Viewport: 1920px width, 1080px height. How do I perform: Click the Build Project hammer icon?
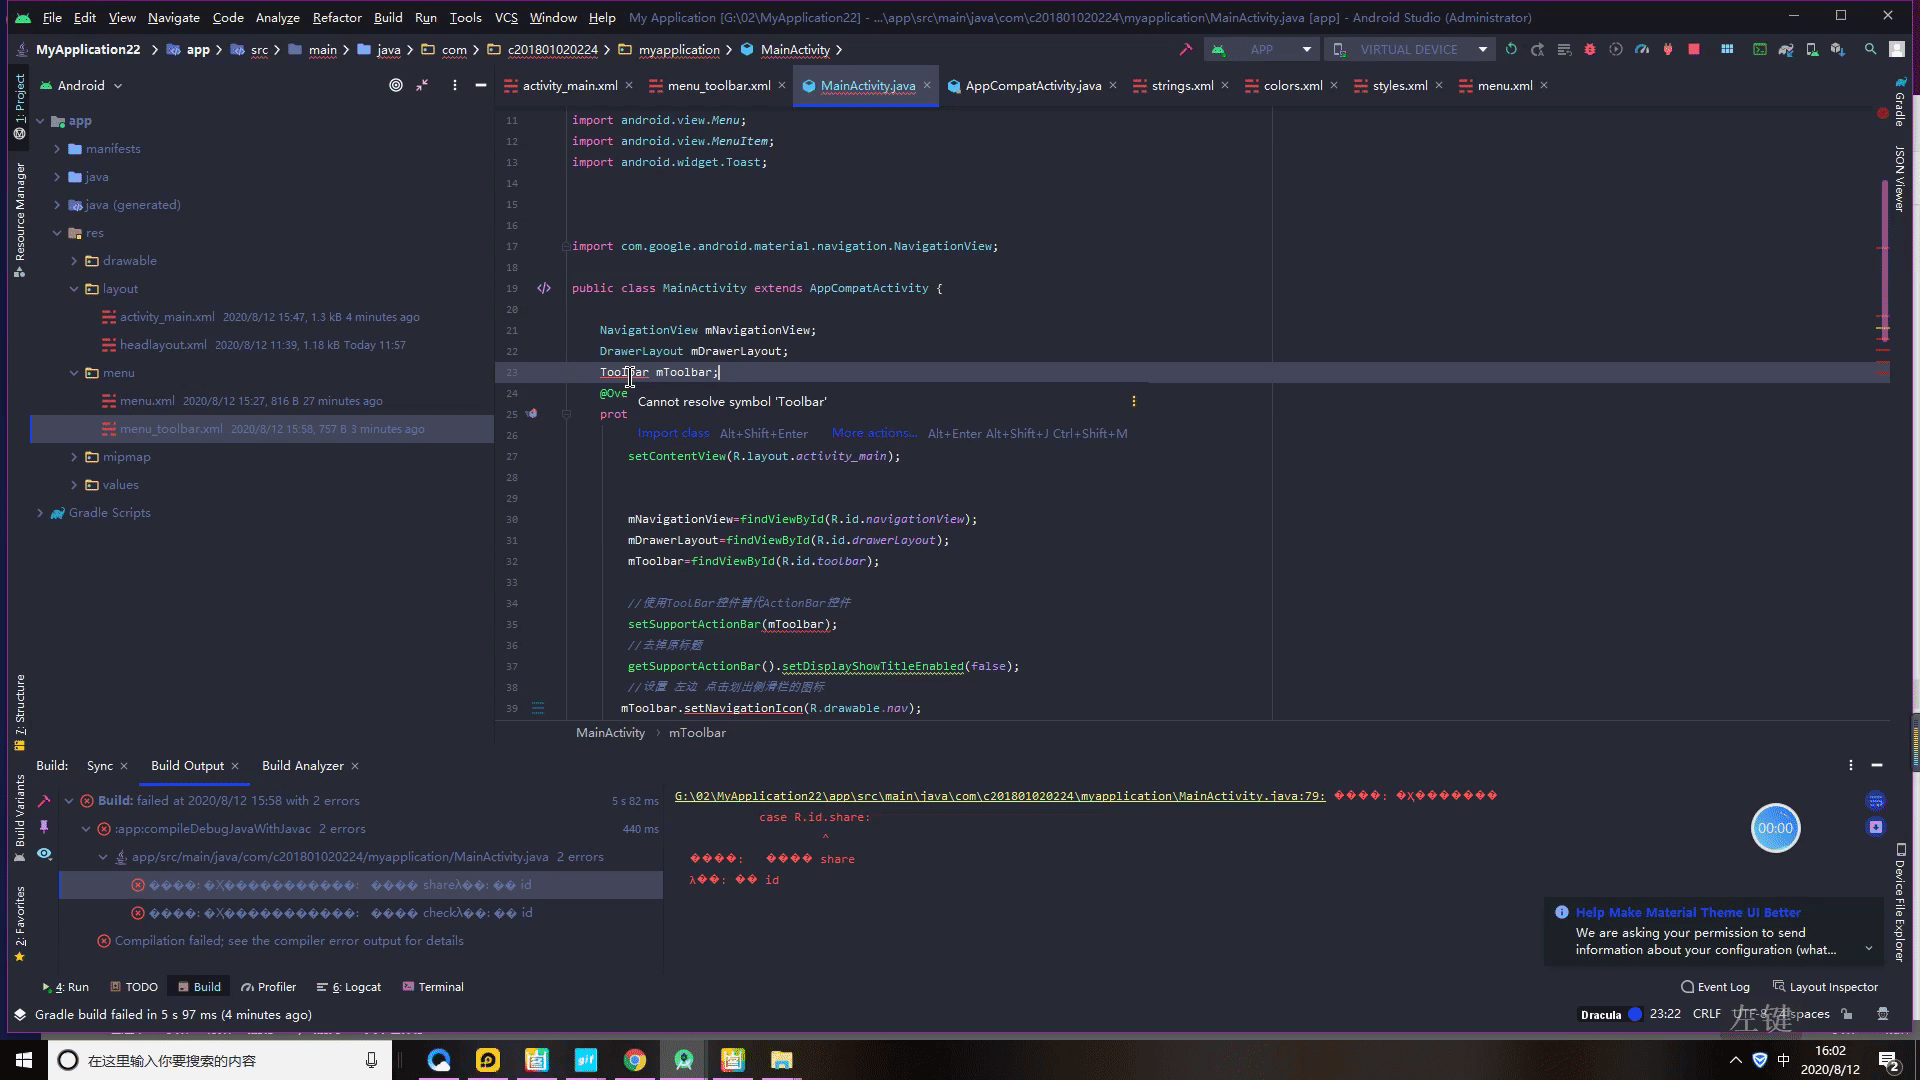[x=1183, y=51]
